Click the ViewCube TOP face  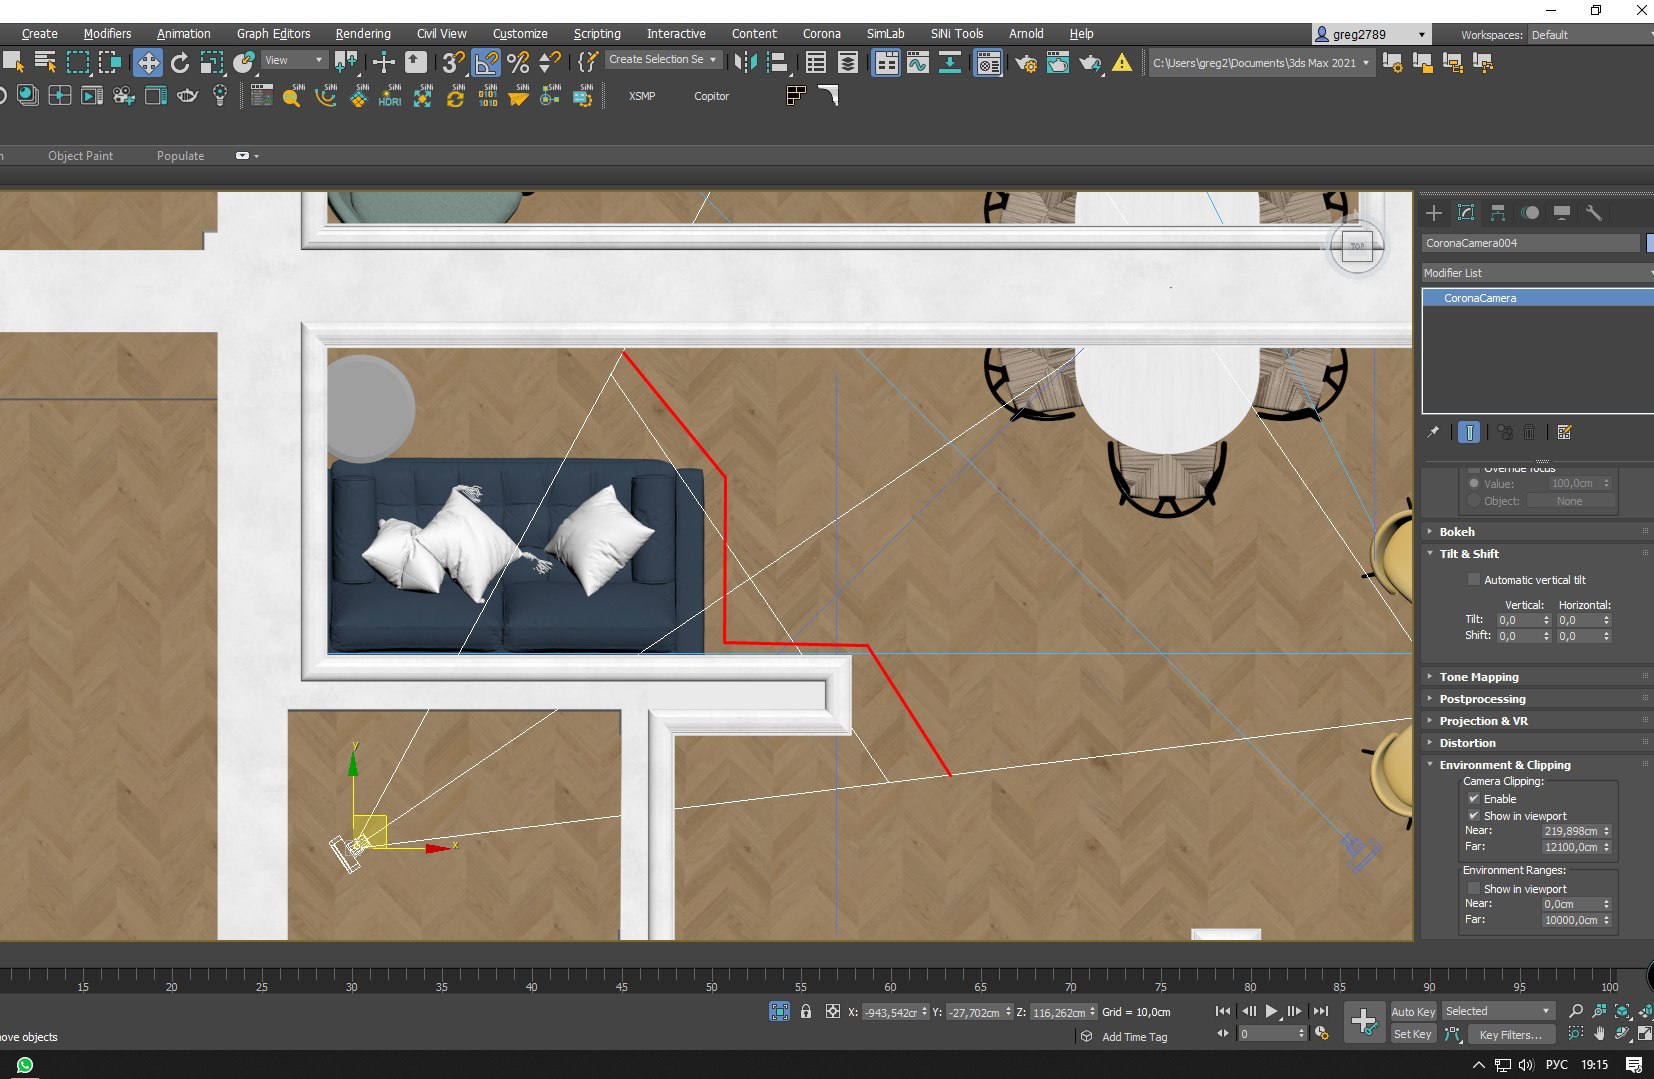tap(1357, 246)
